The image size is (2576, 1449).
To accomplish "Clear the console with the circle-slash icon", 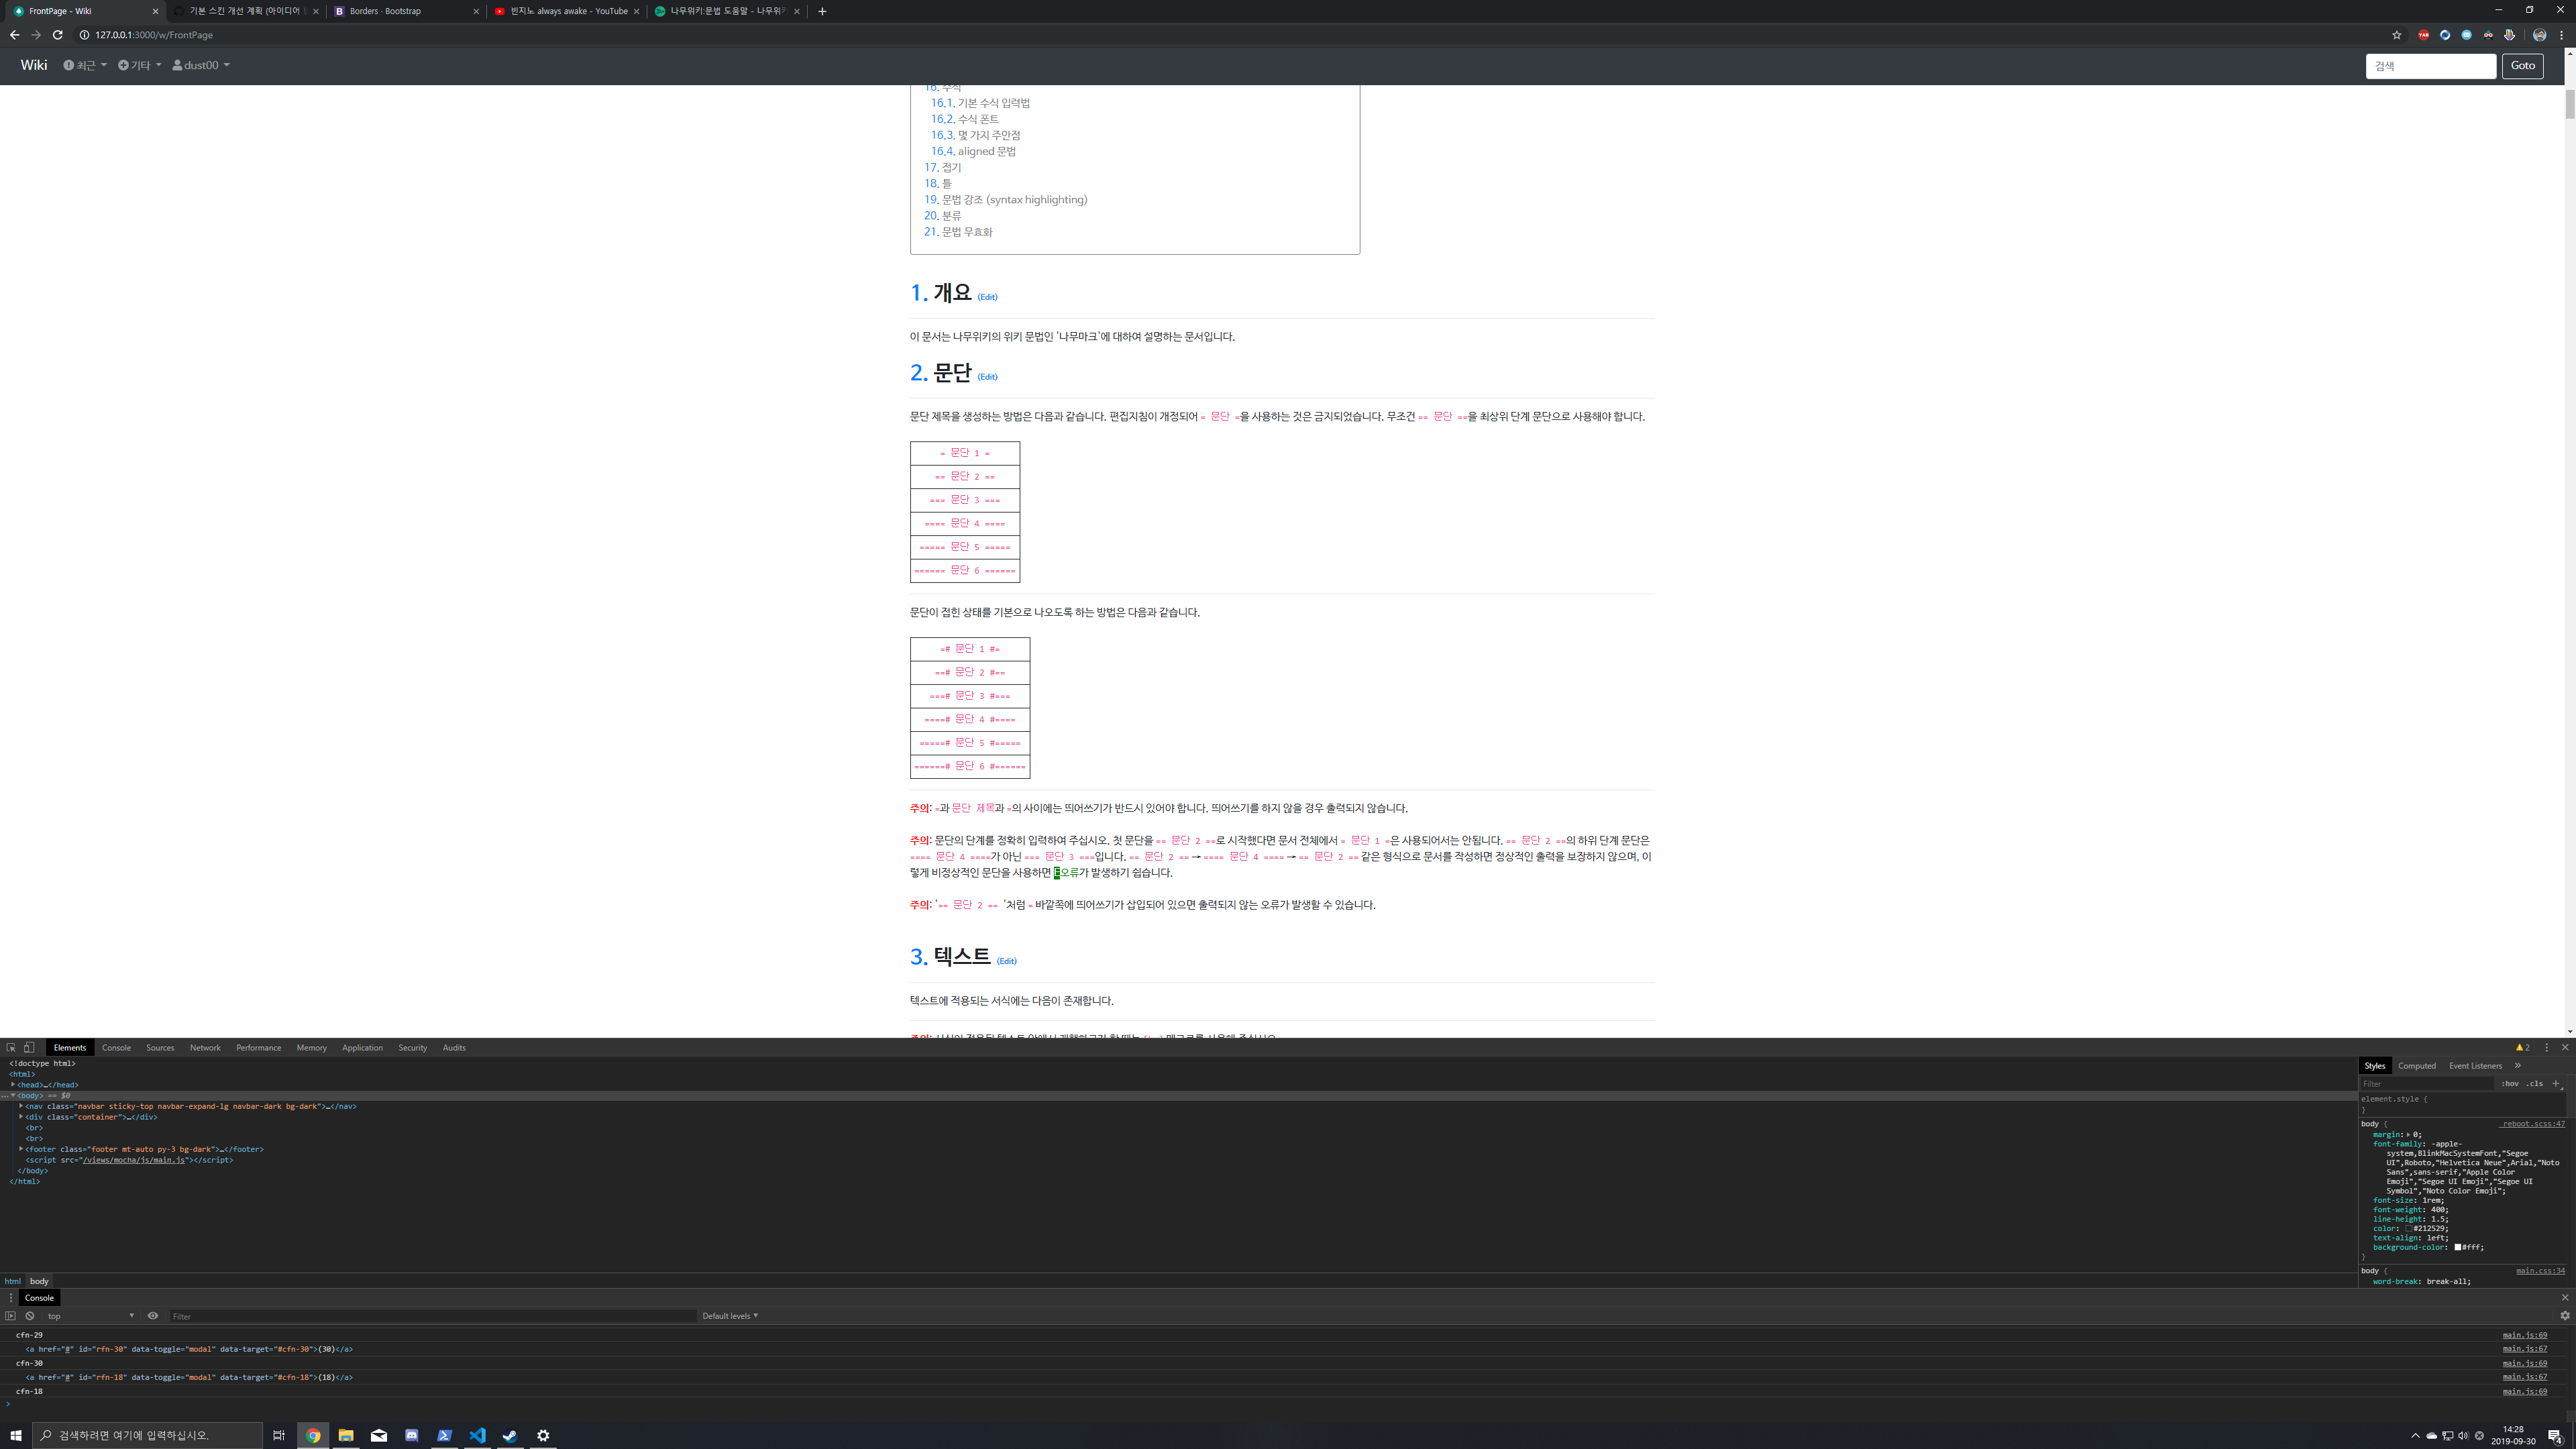I will click(x=29, y=1316).
